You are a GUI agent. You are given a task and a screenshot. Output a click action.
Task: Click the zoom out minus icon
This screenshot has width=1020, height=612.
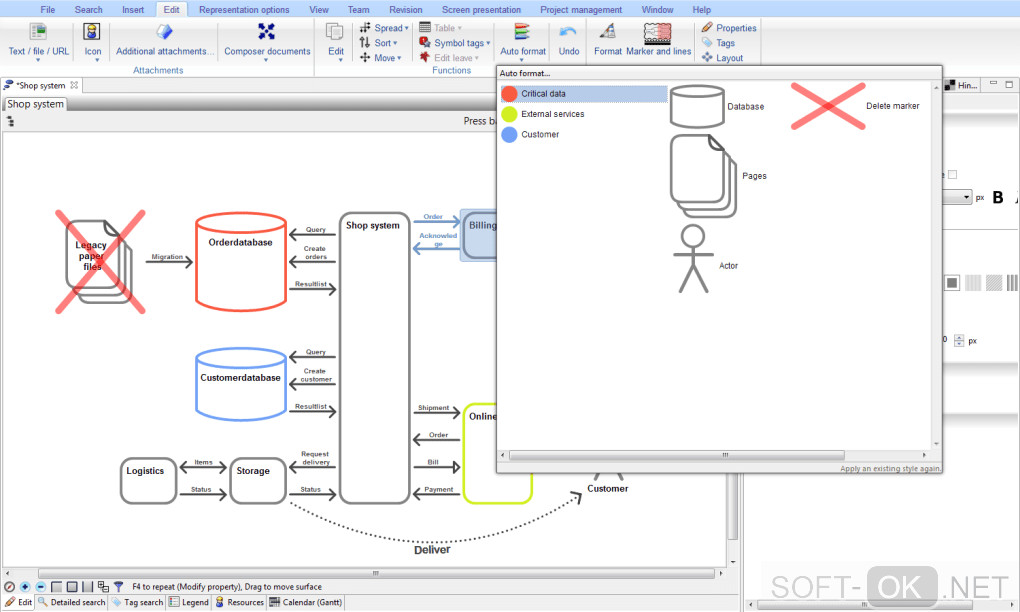point(40,587)
